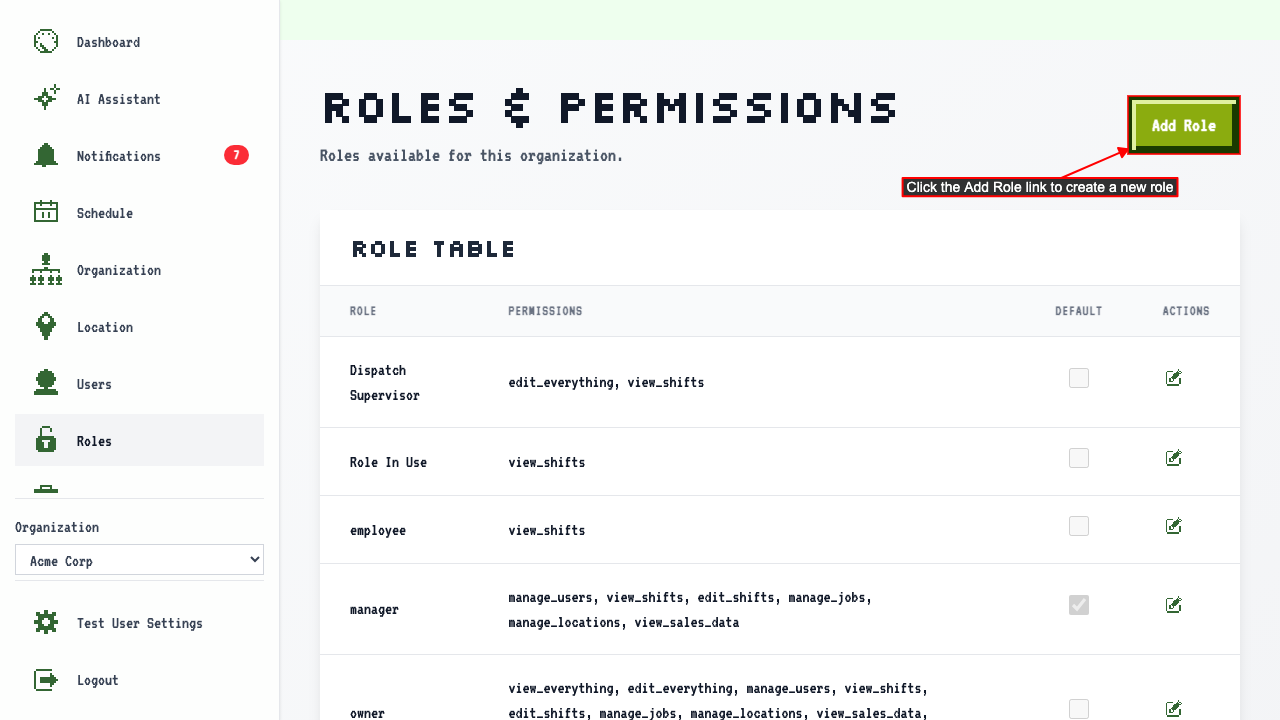Toggle default checkbox for Role In Use
This screenshot has width=1280, height=720.
(1079, 458)
